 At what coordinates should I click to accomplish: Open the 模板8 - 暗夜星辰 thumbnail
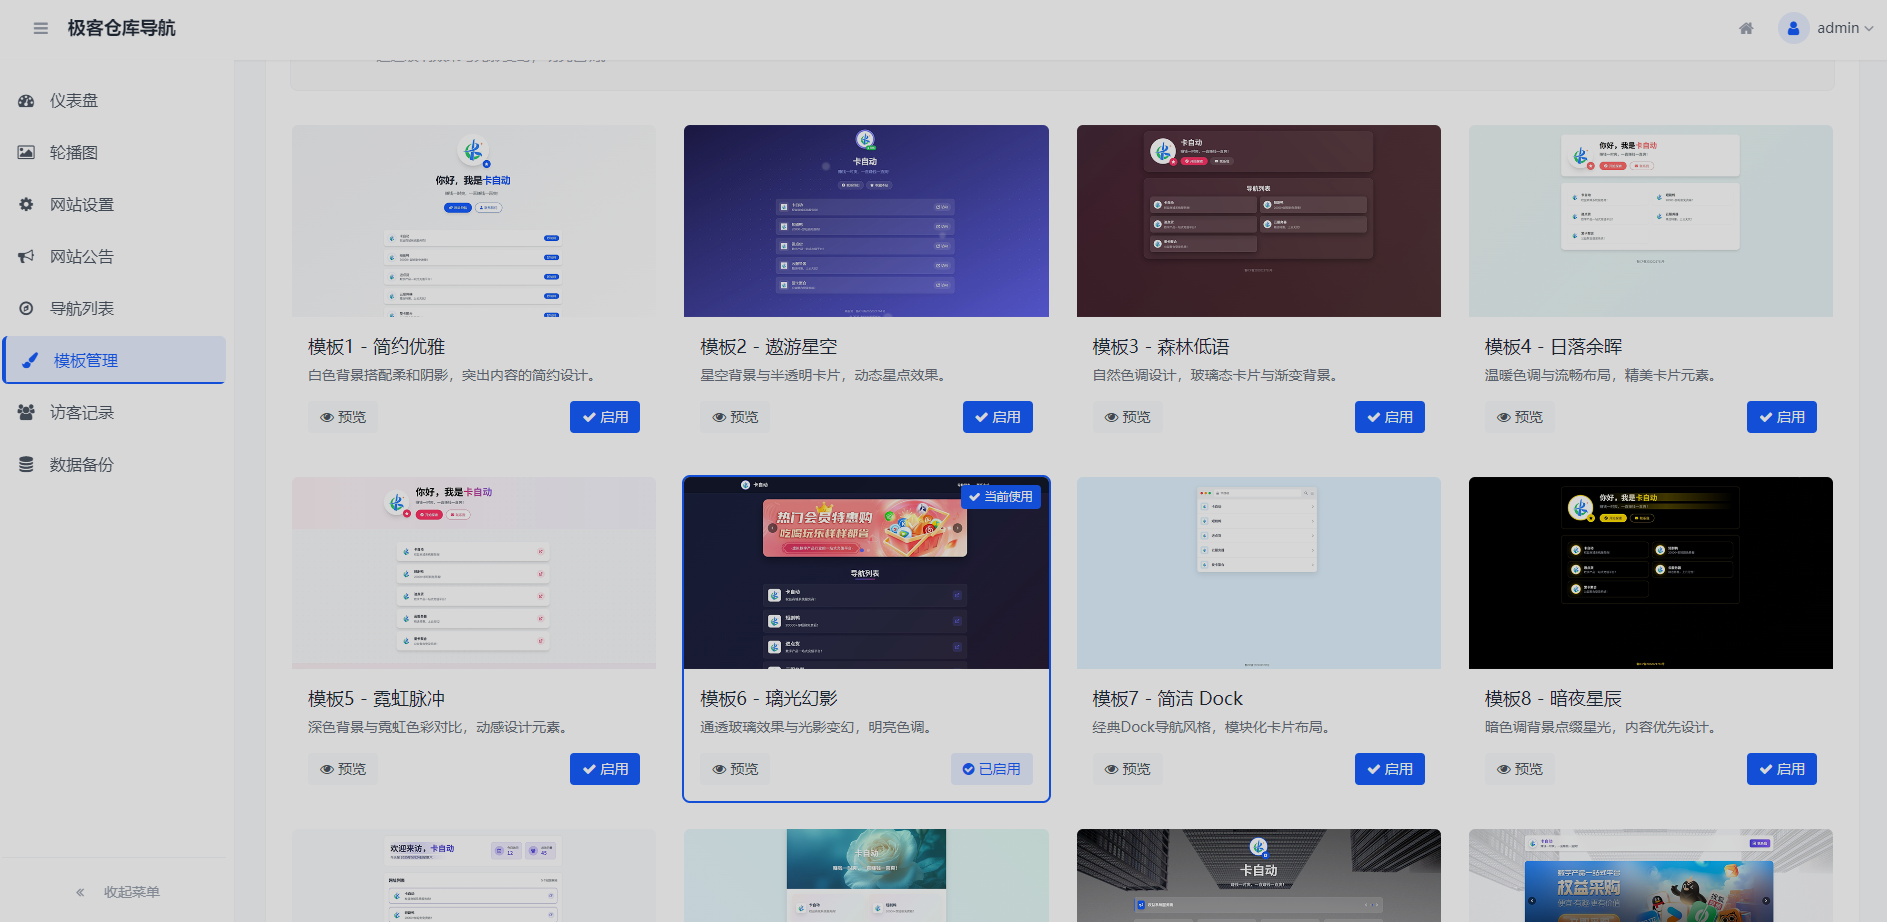click(1649, 572)
